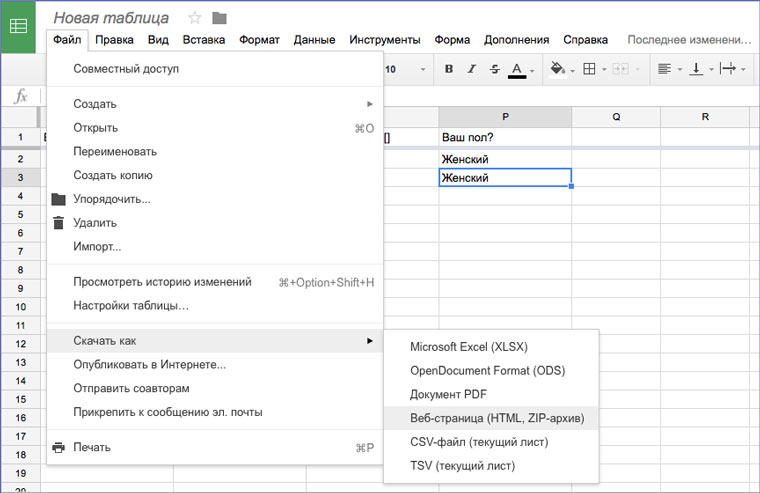Download as Веб-страница (HTML, ZIP-архив)

[491, 418]
